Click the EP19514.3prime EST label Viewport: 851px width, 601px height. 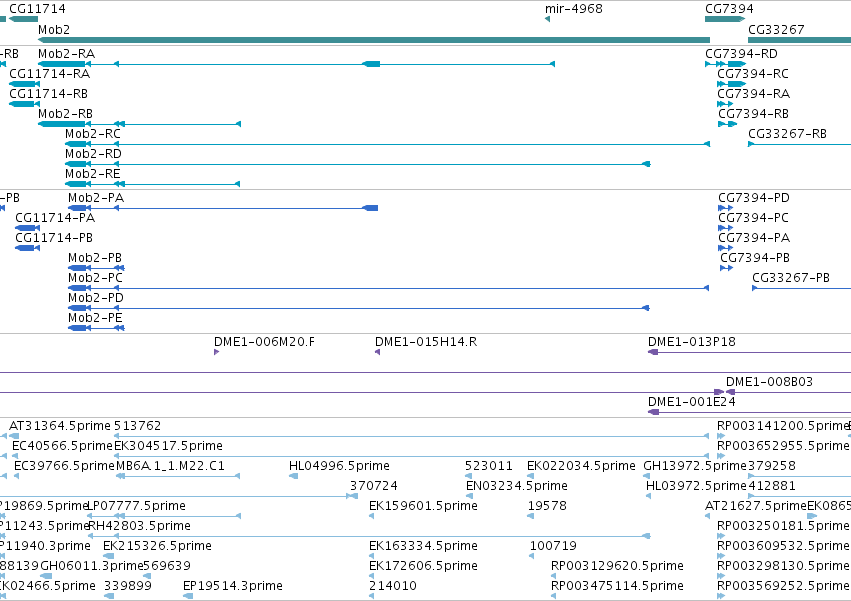(x=232, y=586)
